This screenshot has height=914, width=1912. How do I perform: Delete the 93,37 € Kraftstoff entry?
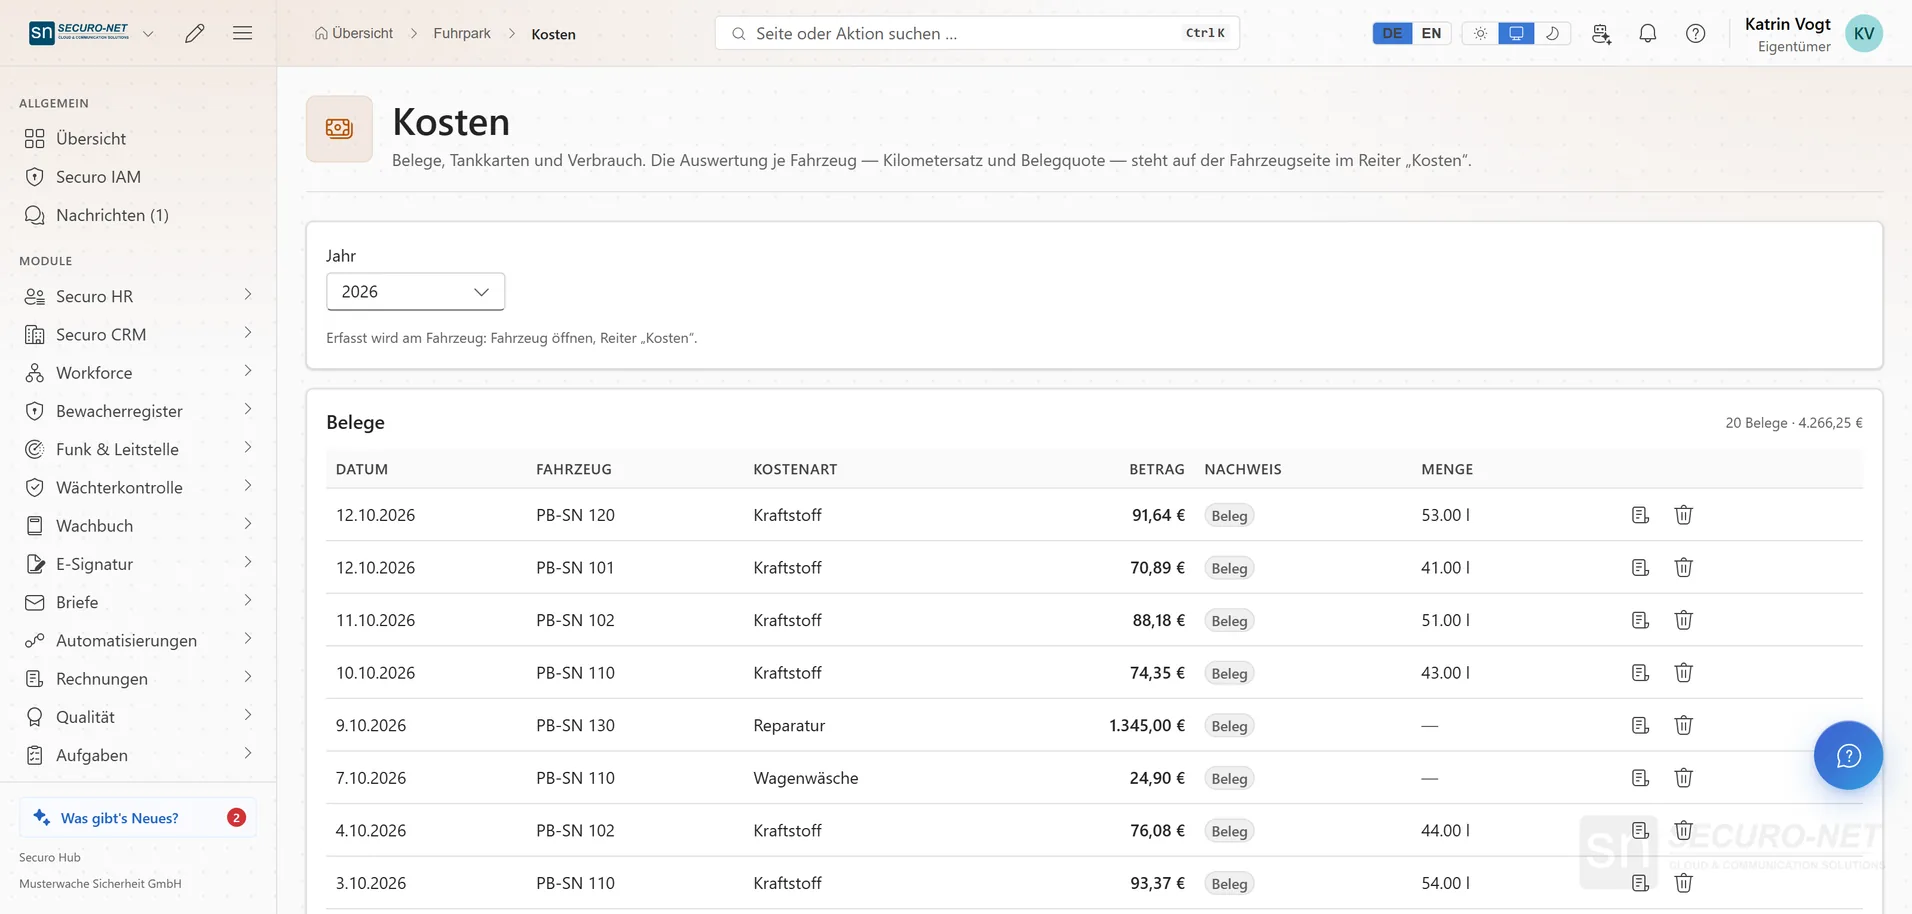click(1684, 883)
